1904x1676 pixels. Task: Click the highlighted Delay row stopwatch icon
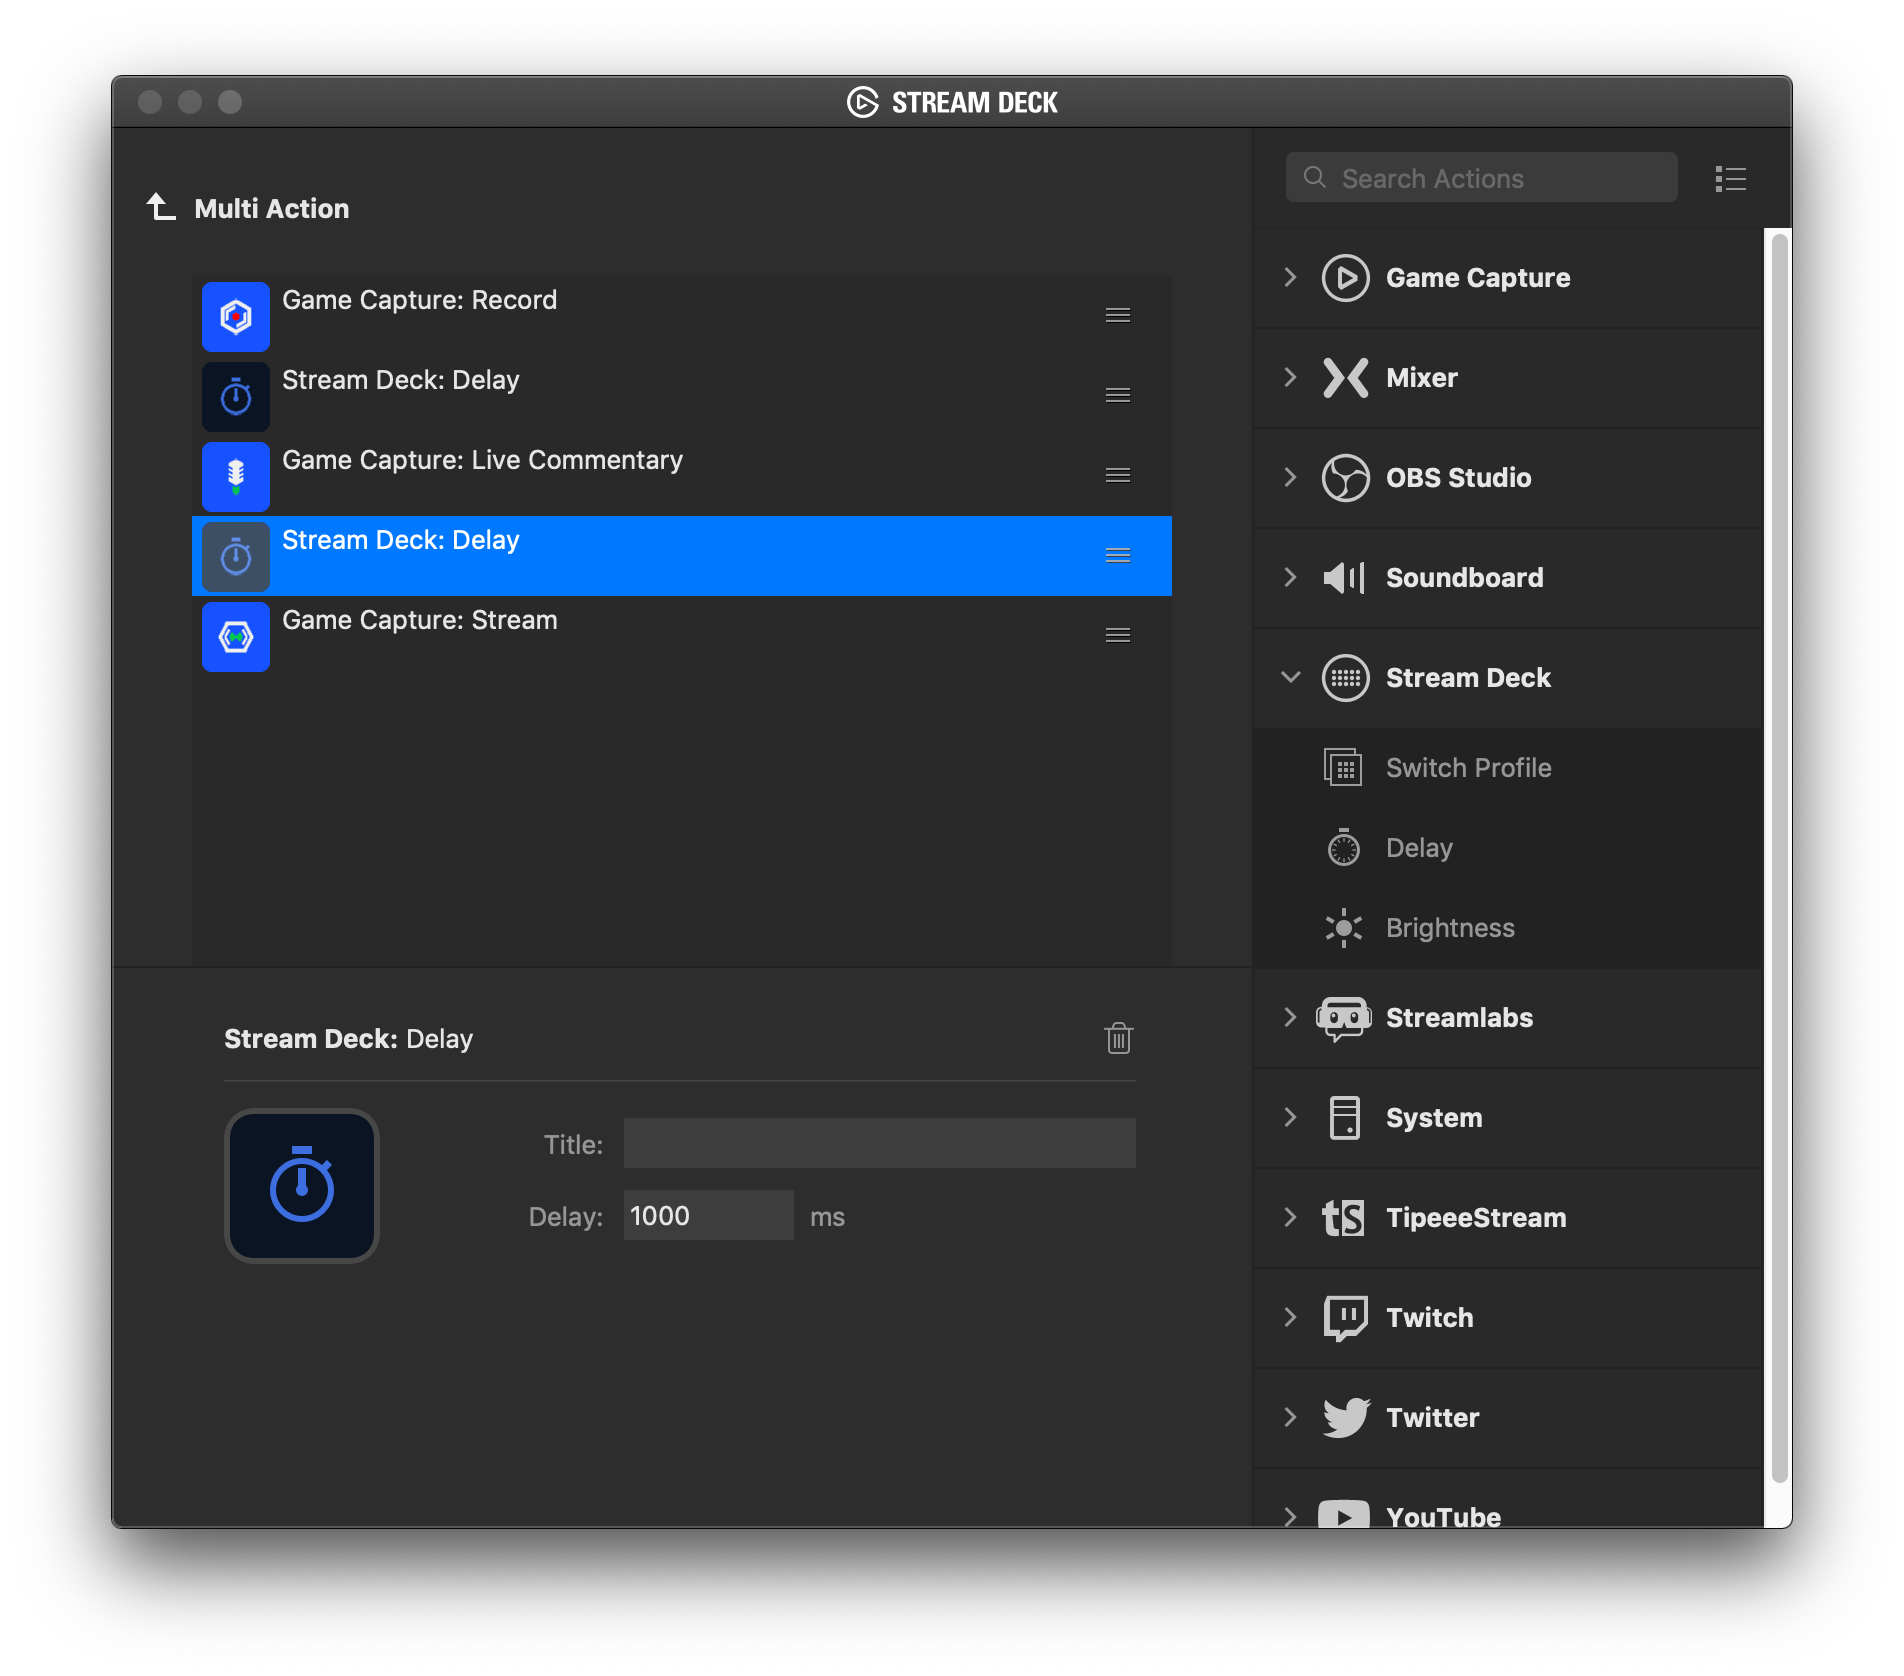pyautogui.click(x=236, y=556)
